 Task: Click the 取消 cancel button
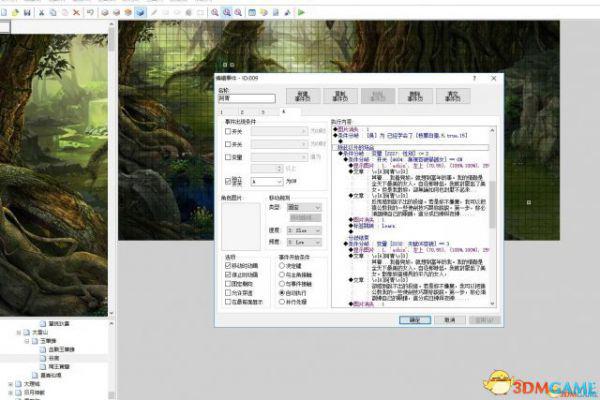(450, 320)
